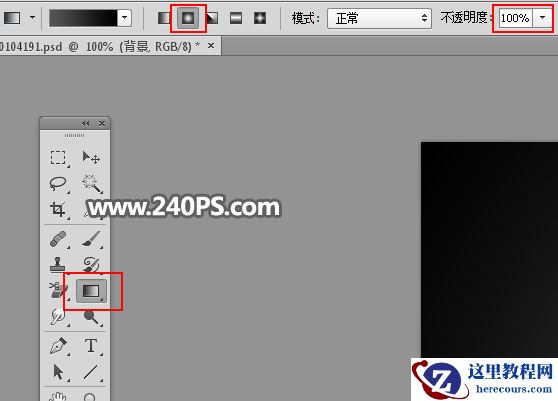Select the Line tool

pyautogui.click(x=91, y=372)
